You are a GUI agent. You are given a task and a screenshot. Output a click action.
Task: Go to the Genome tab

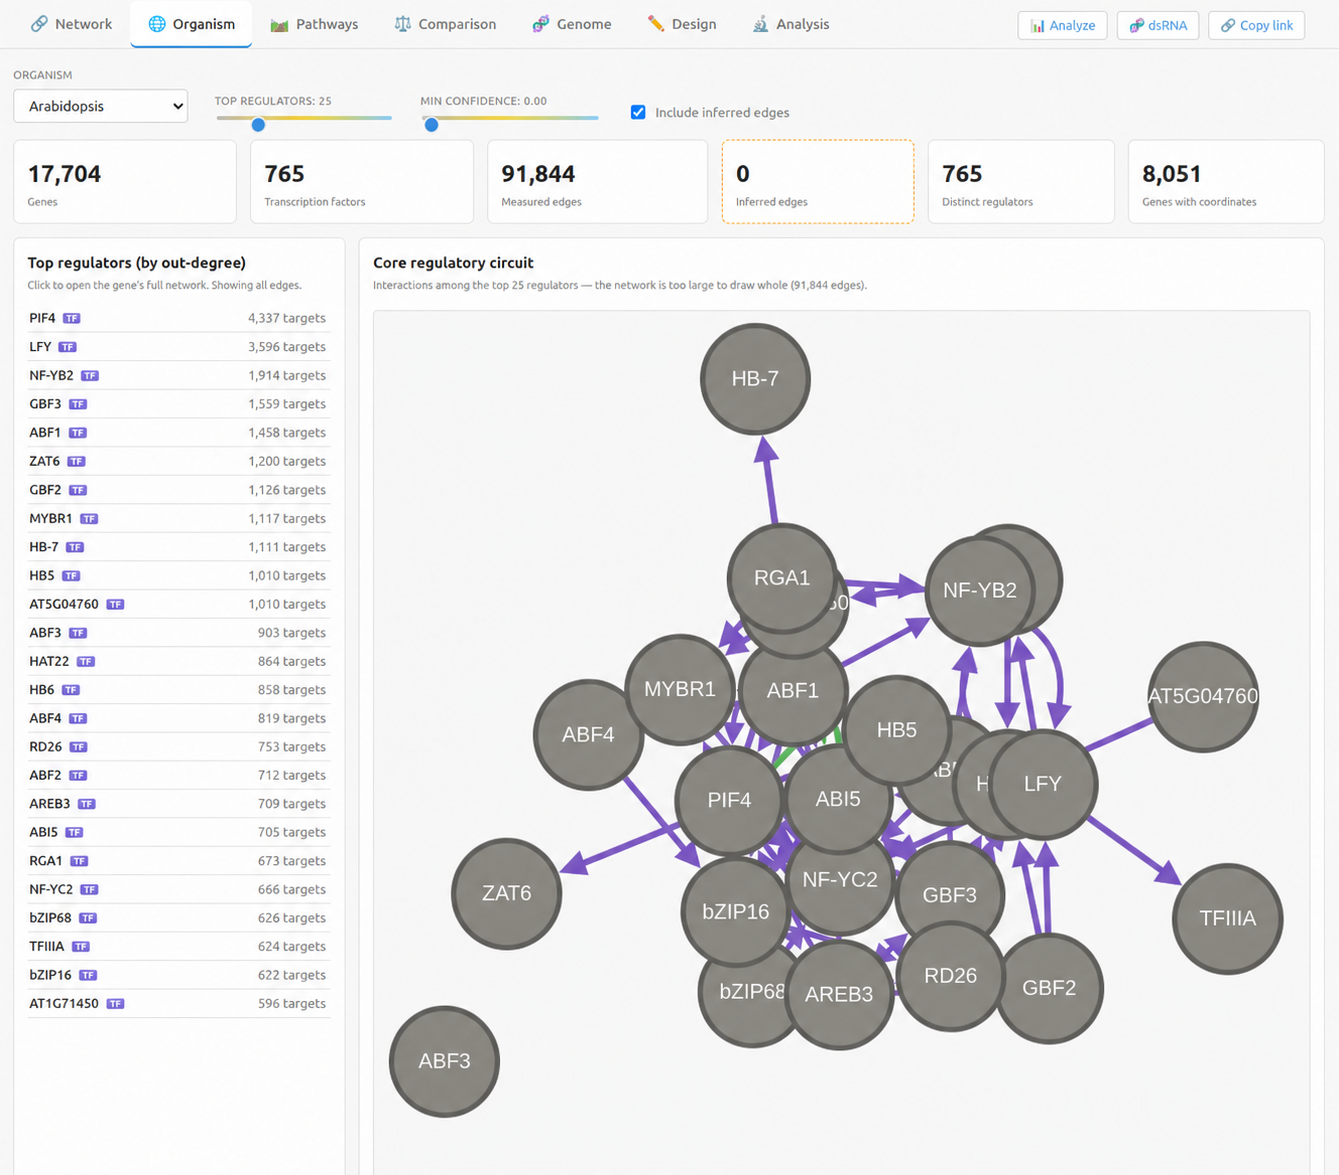pyautogui.click(x=572, y=24)
